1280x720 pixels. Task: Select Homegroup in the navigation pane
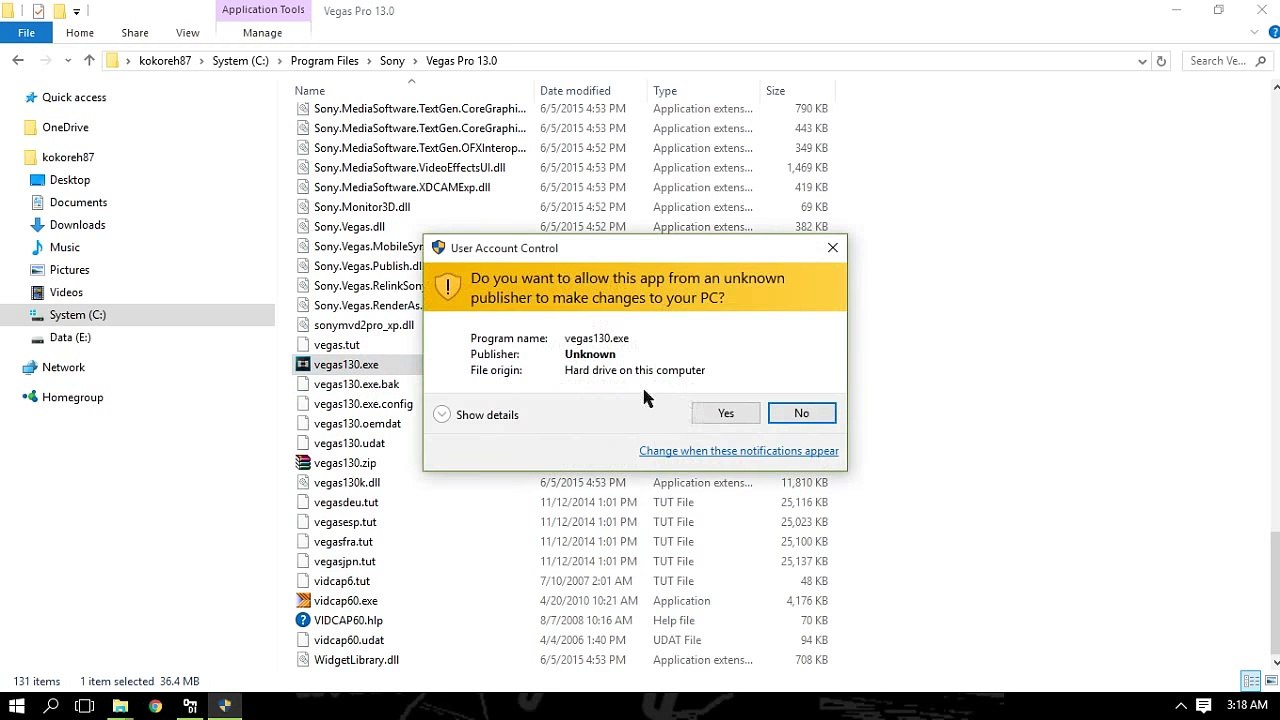pyautogui.click(x=72, y=398)
